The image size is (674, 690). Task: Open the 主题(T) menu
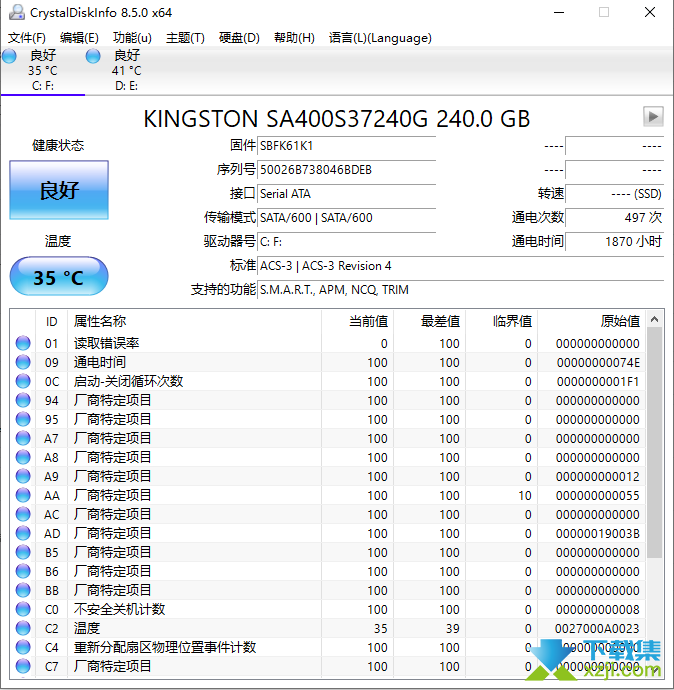(185, 38)
